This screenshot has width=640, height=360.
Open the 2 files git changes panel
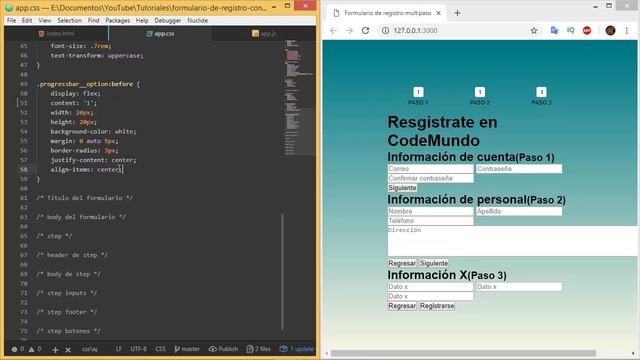(x=259, y=349)
